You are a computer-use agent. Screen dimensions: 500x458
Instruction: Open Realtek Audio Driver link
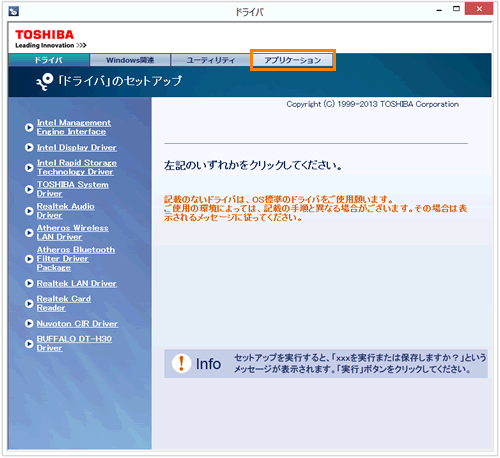pos(66,211)
